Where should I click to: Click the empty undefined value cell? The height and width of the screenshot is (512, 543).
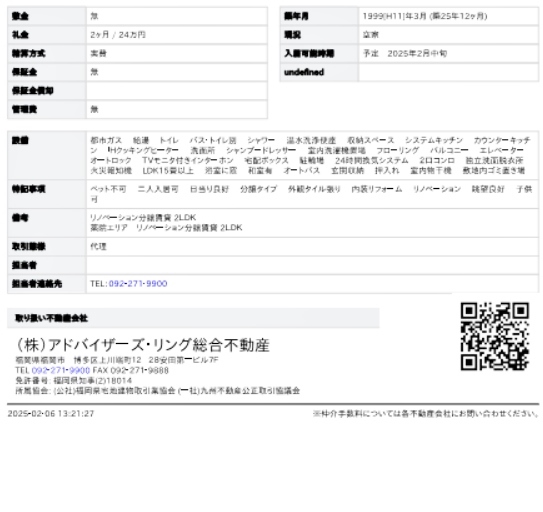[448, 72]
